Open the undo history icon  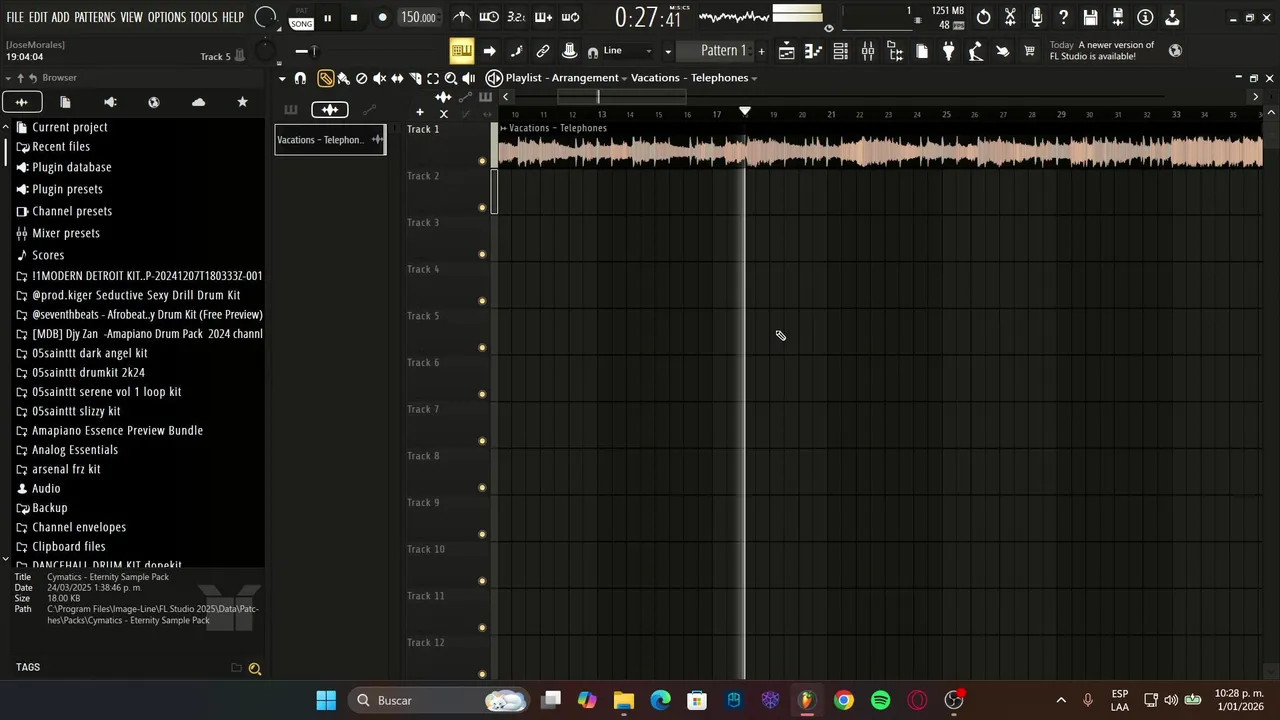pos(984,17)
